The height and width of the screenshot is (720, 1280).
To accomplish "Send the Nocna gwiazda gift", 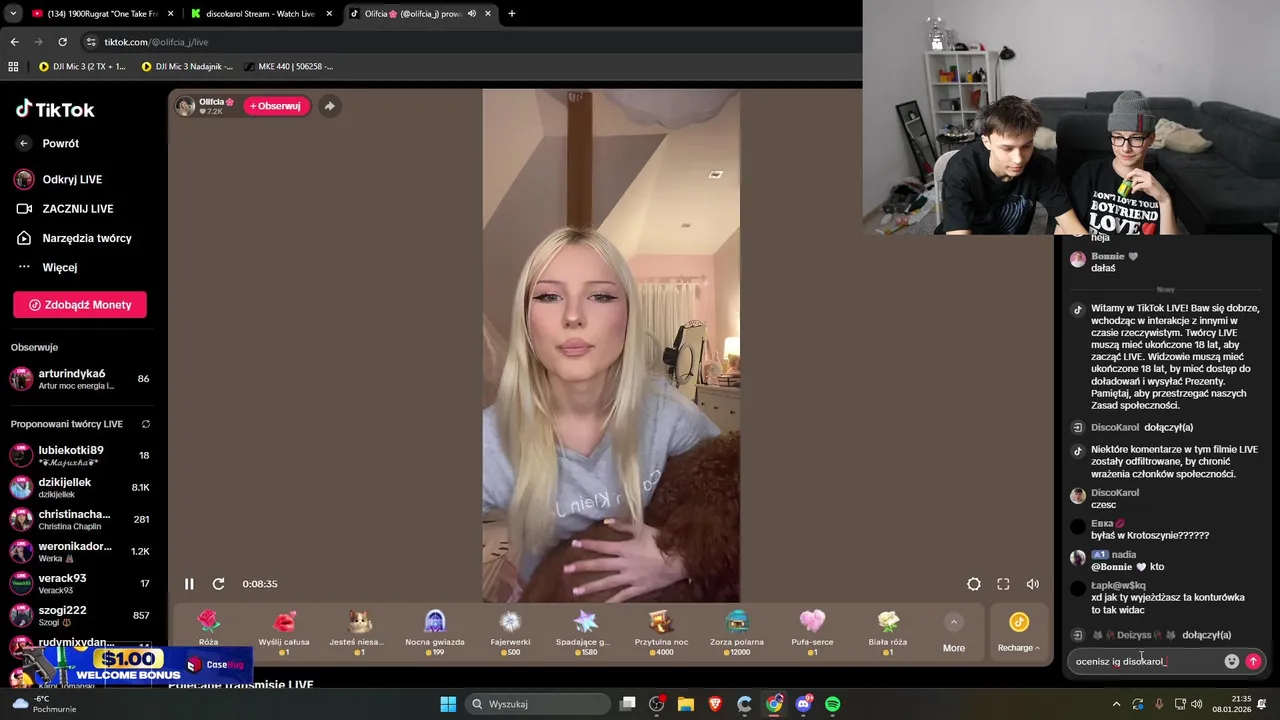I will coord(434,632).
